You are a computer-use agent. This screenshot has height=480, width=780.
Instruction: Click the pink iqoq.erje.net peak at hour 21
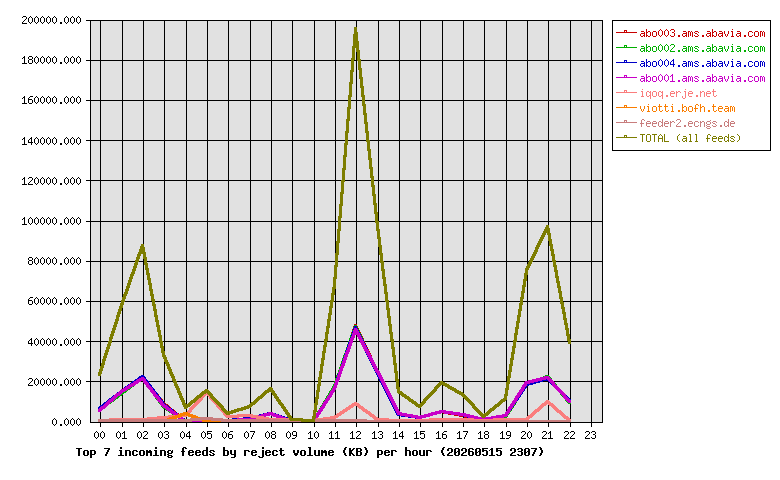pyautogui.click(x=548, y=401)
